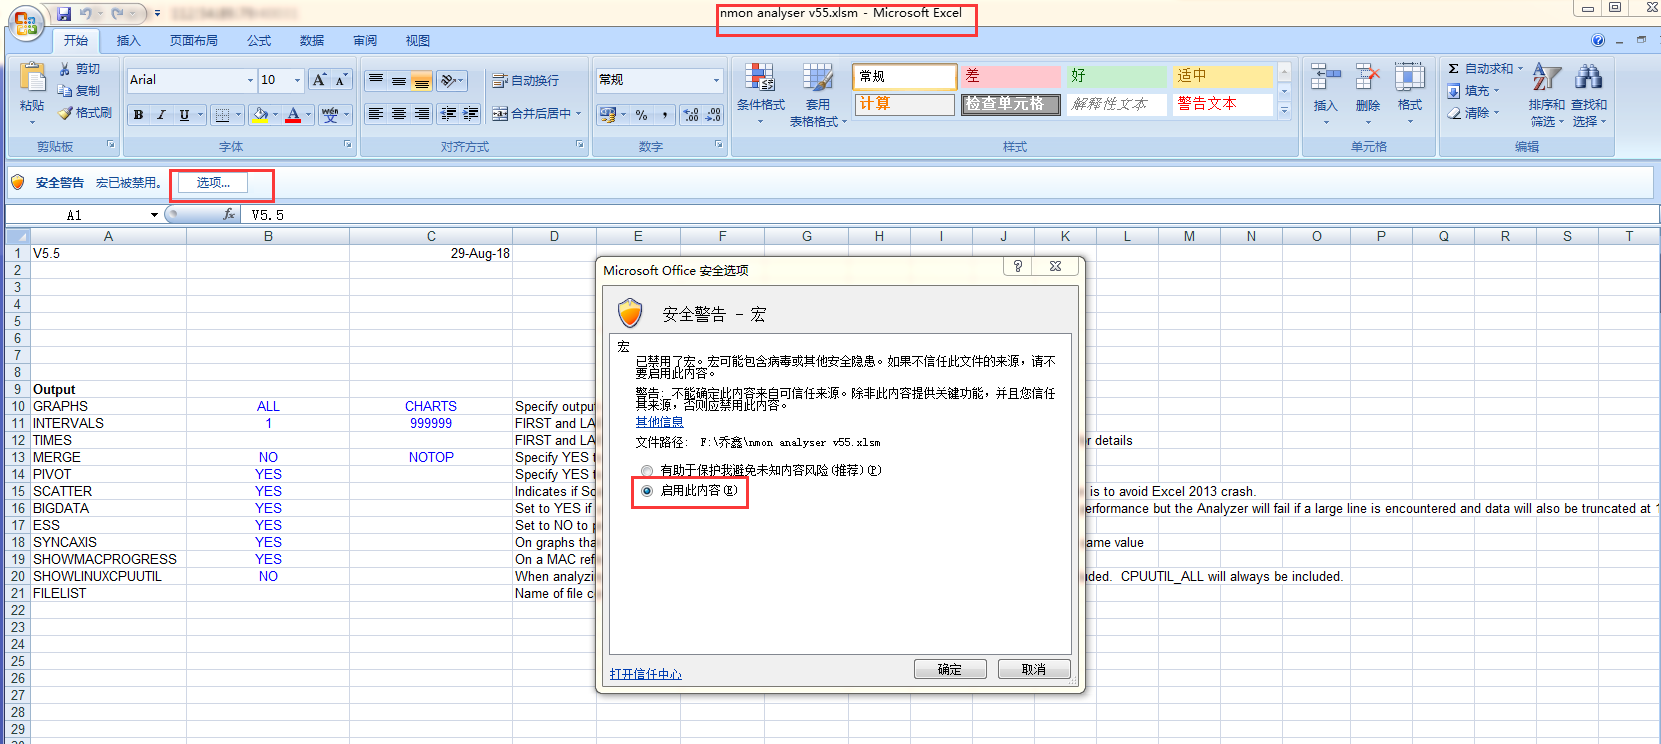Open the Sort and Filter (排序和筛选) menu

click(1547, 94)
